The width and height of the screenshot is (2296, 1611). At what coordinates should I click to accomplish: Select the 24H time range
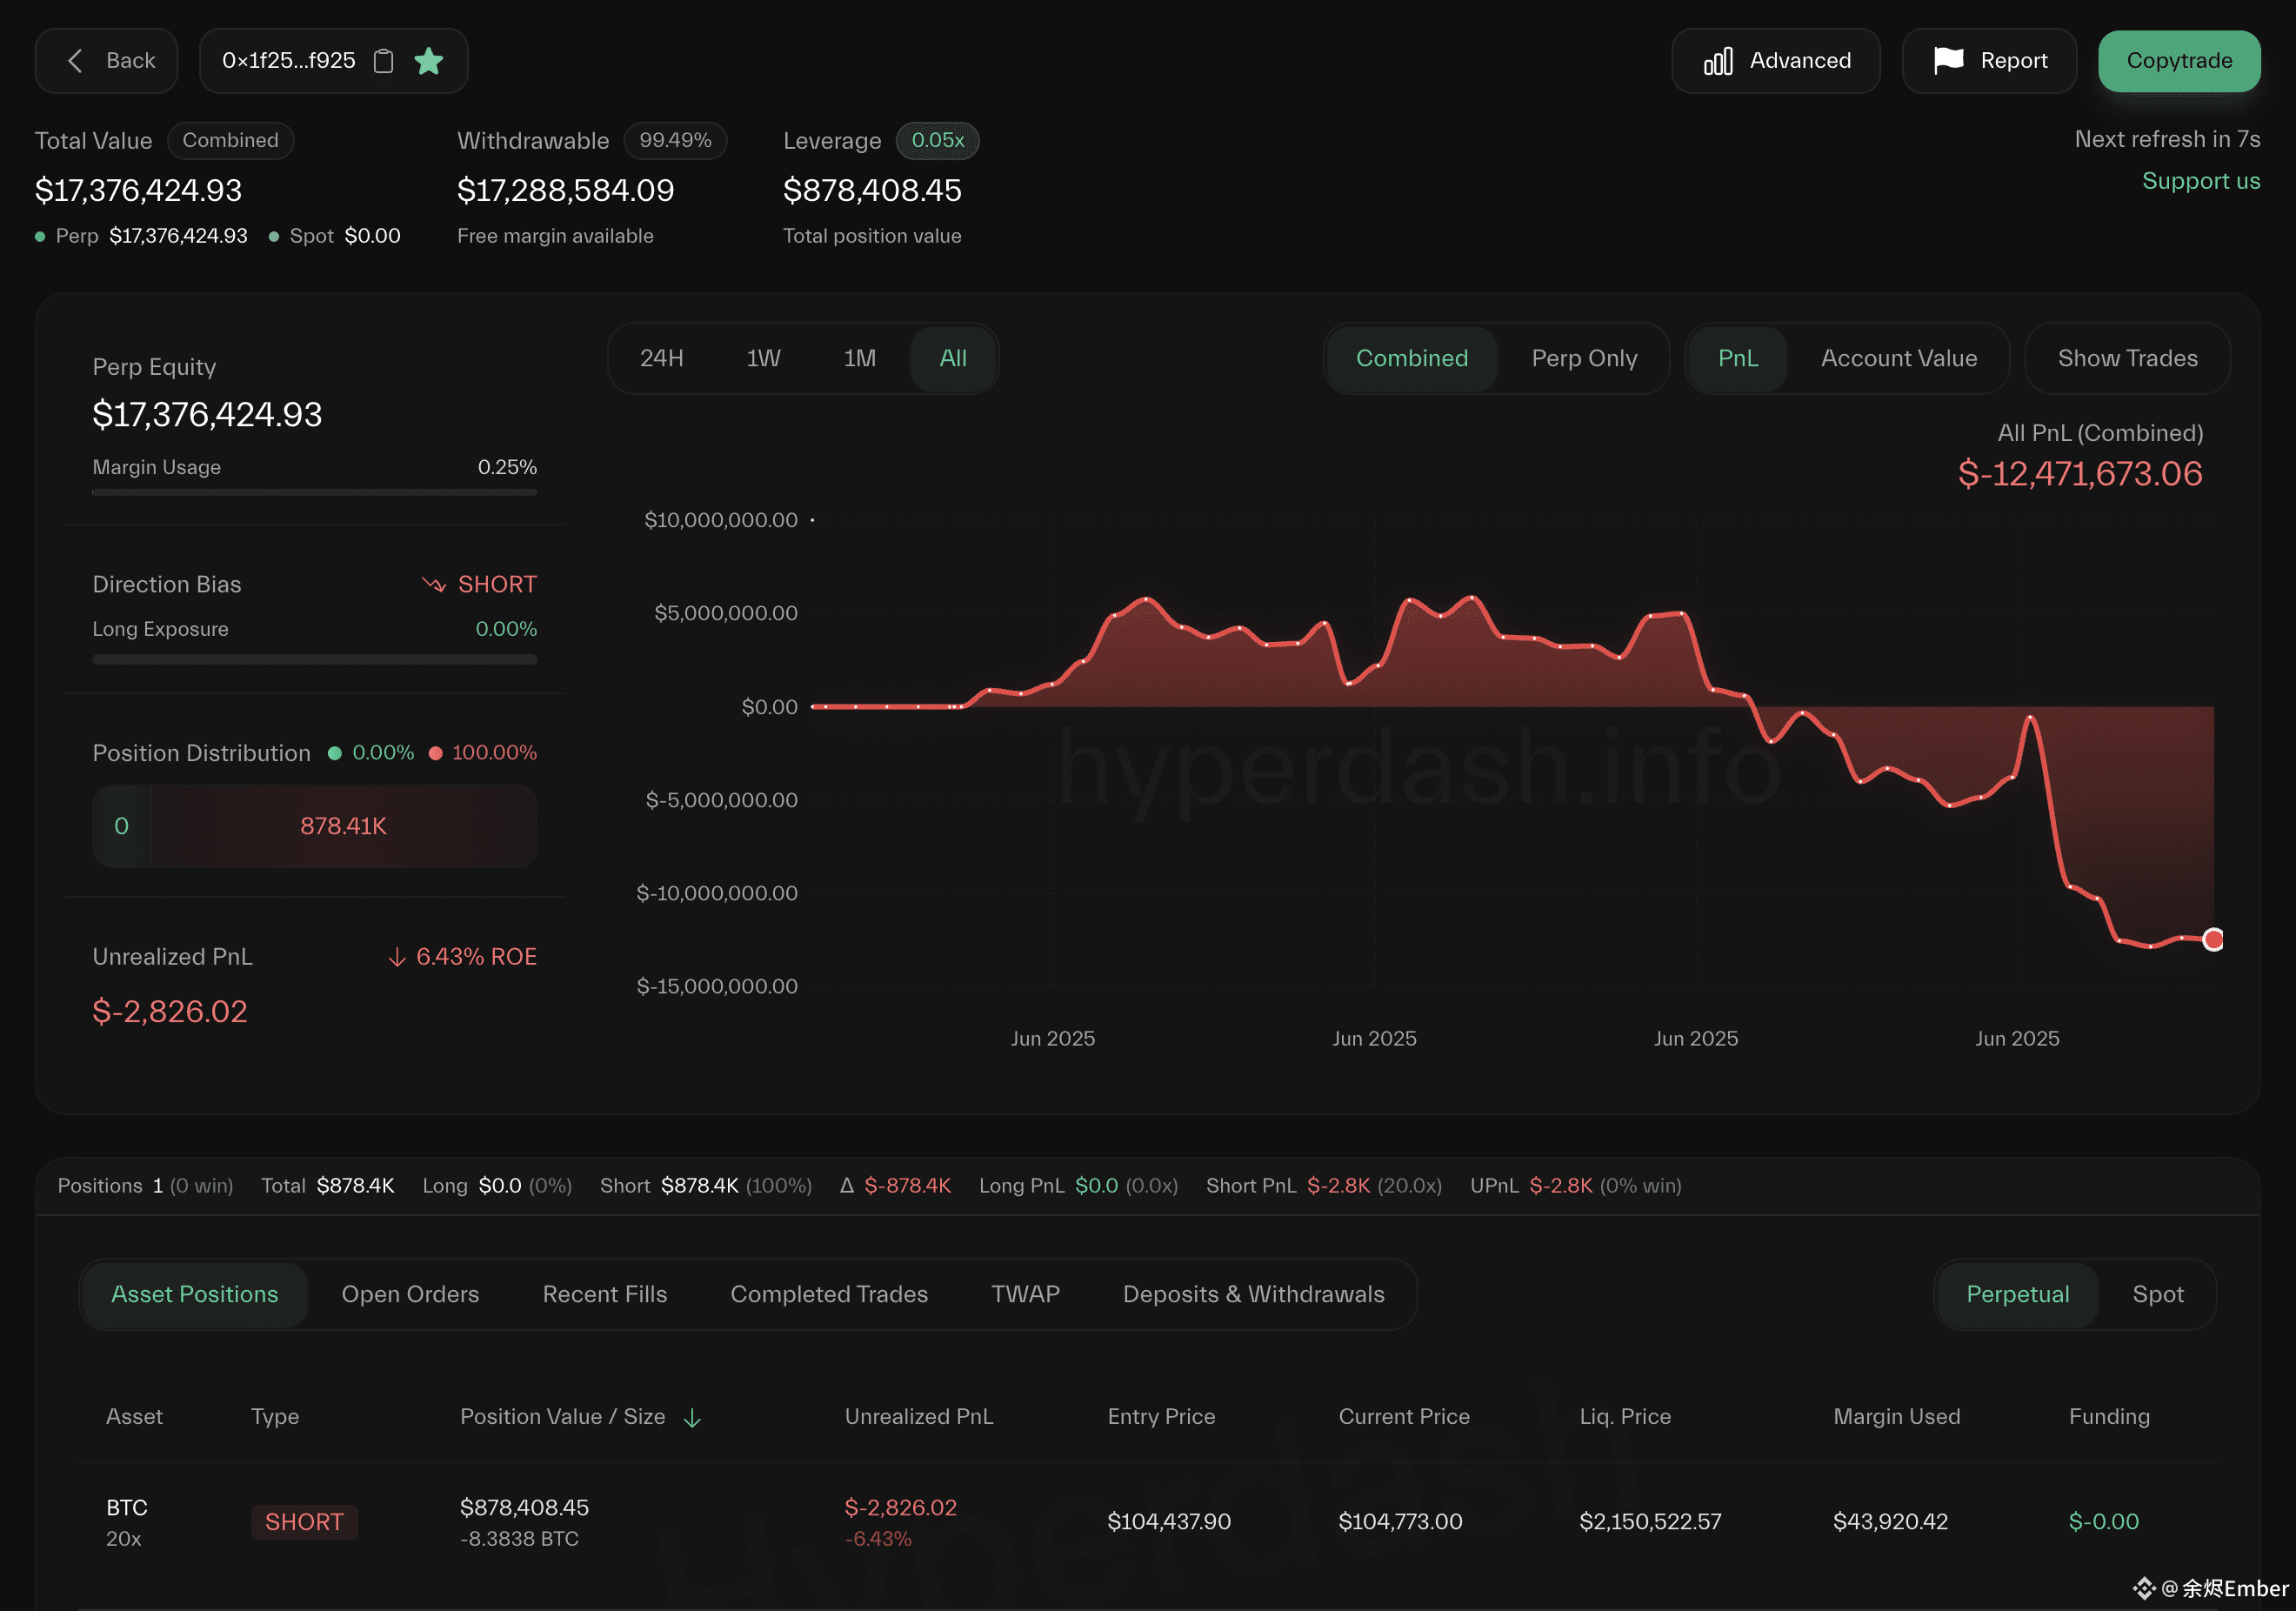click(x=661, y=358)
